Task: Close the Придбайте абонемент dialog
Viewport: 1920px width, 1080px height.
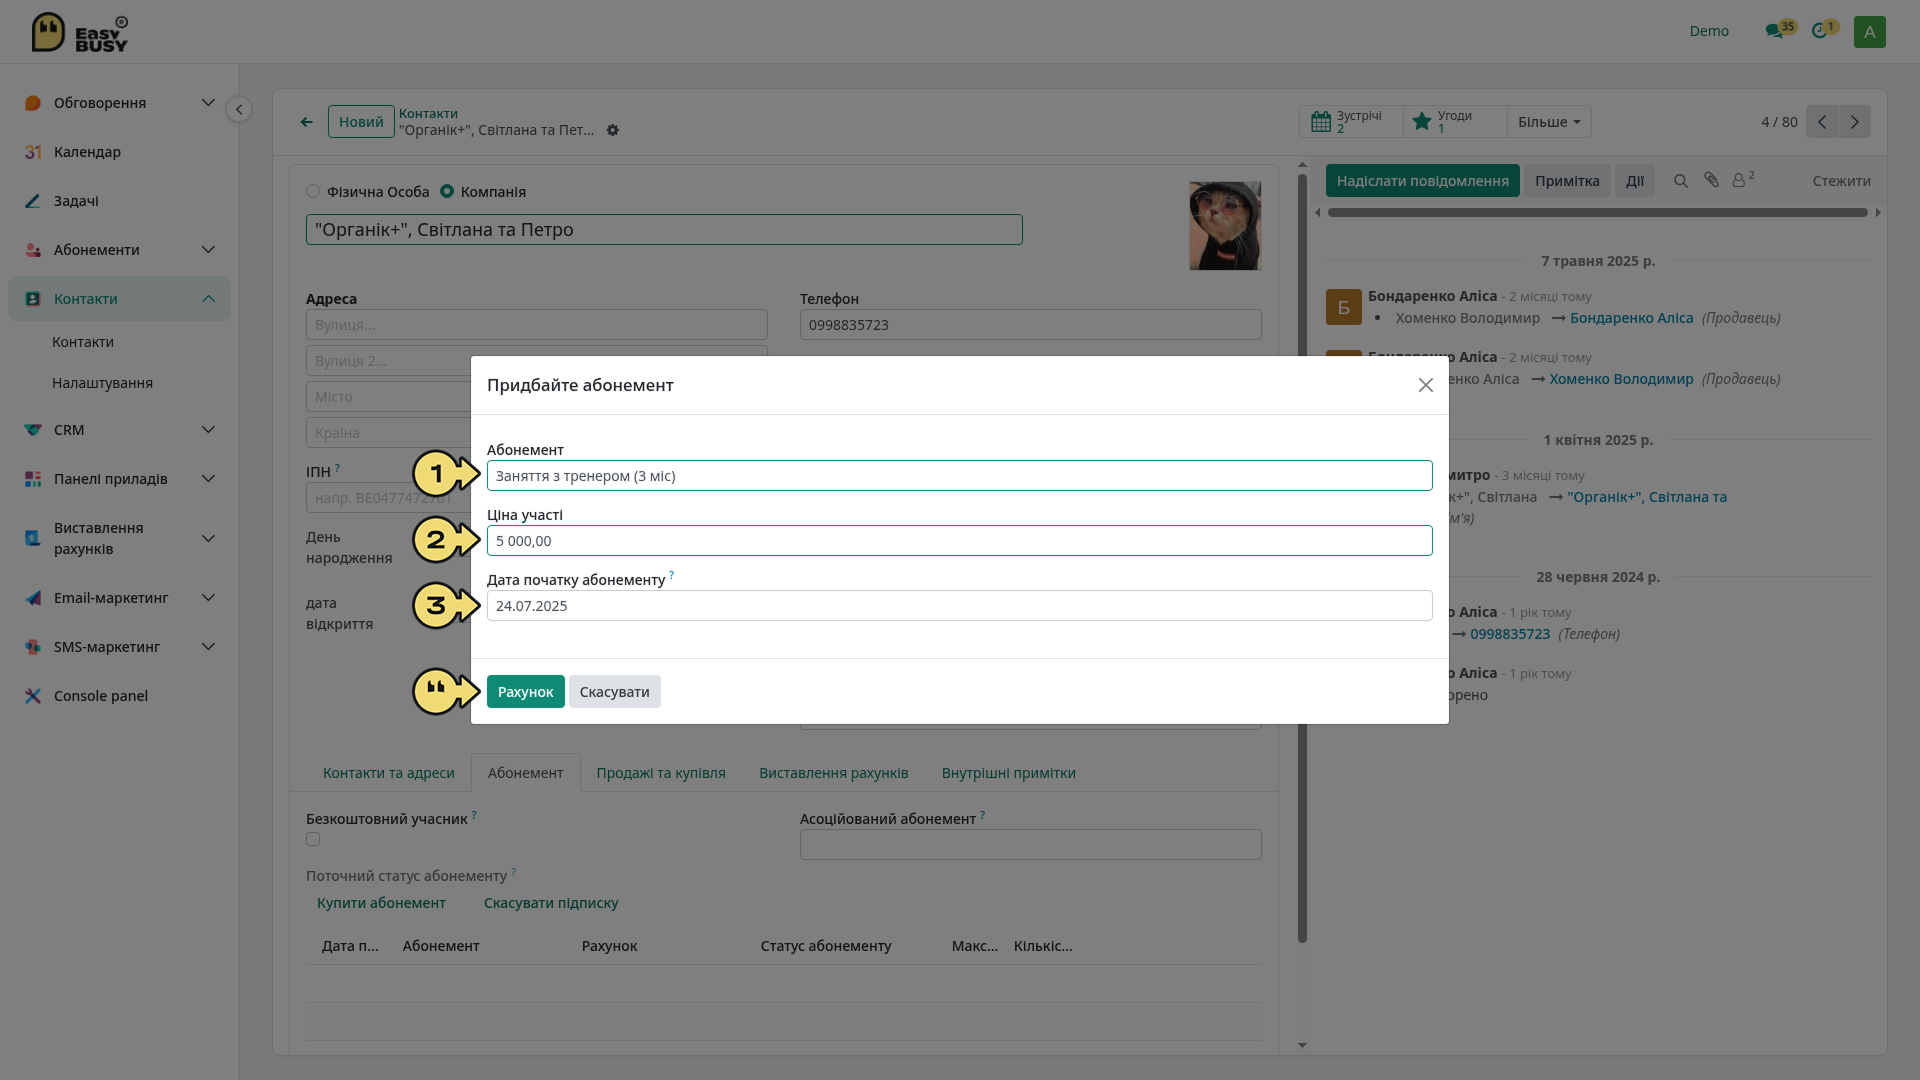Action: 1426,385
